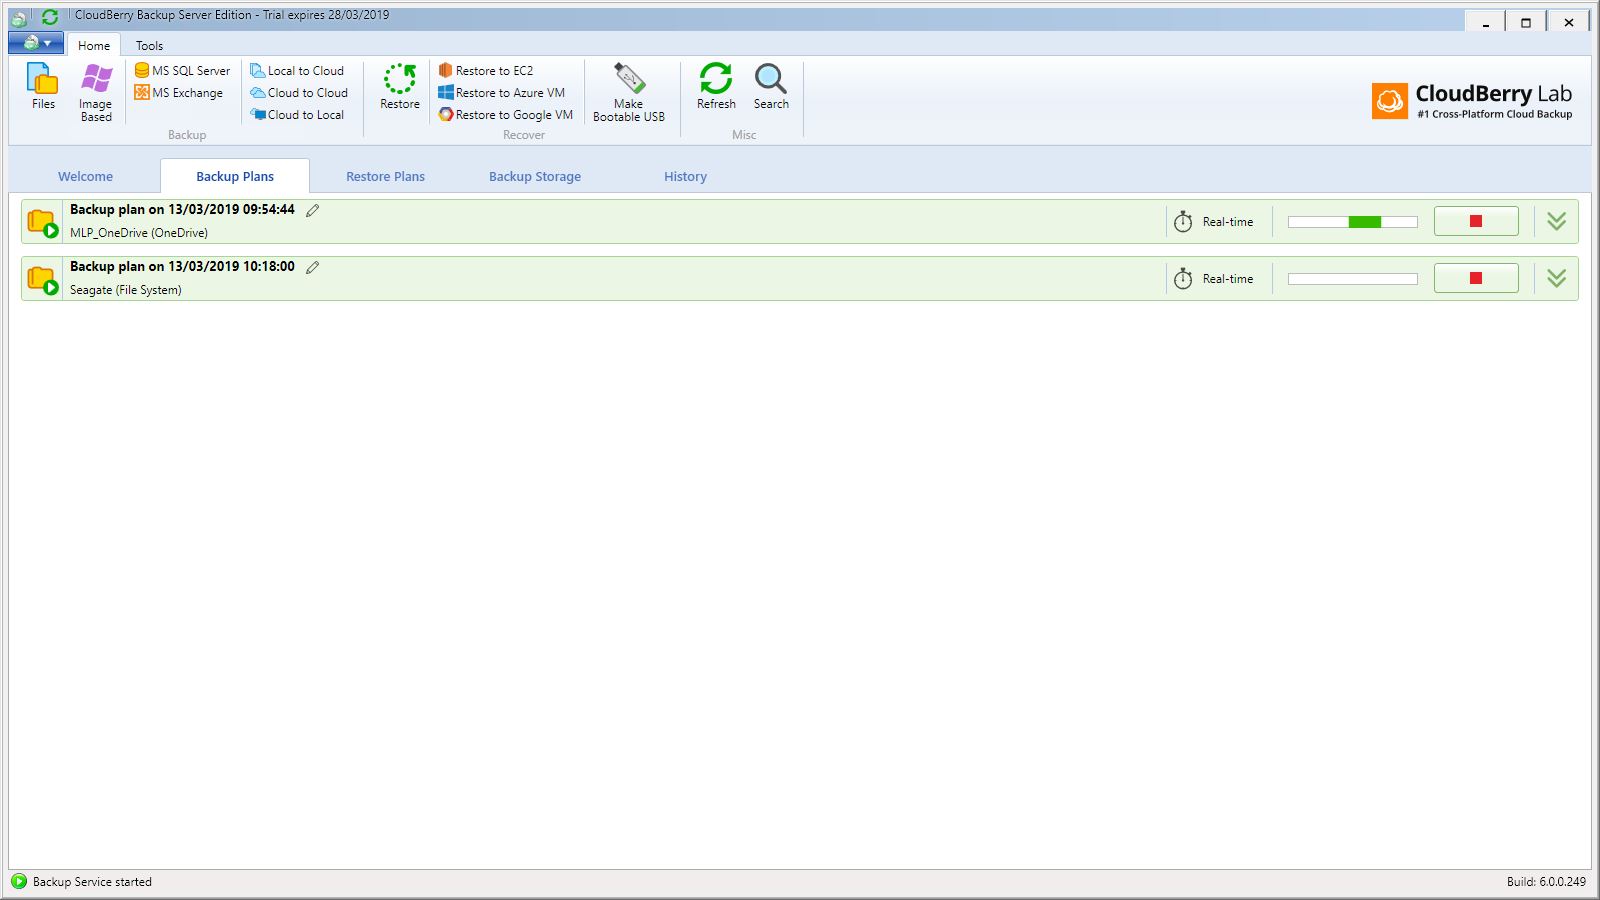Image resolution: width=1600 pixels, height=900 pixels.
Task: Click the MLP_OneDrive plan progress bar
Action: tap(1353, 222)
